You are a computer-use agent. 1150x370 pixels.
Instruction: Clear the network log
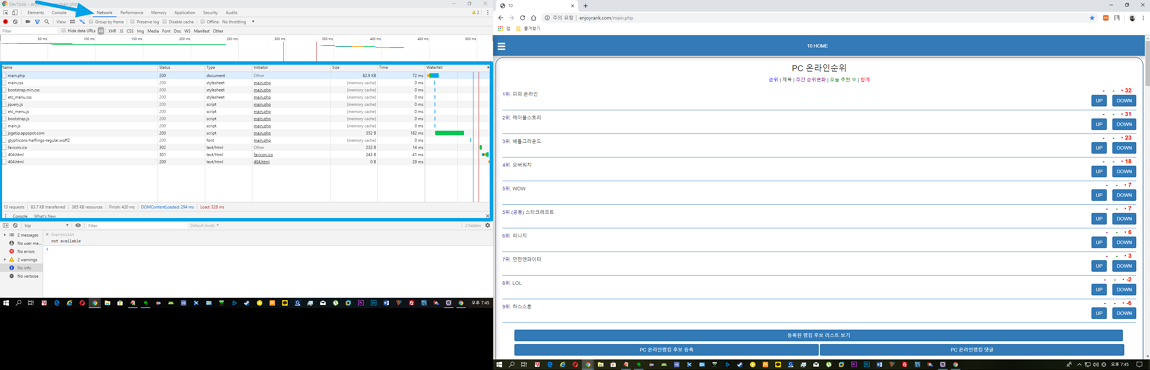point(15,22)
